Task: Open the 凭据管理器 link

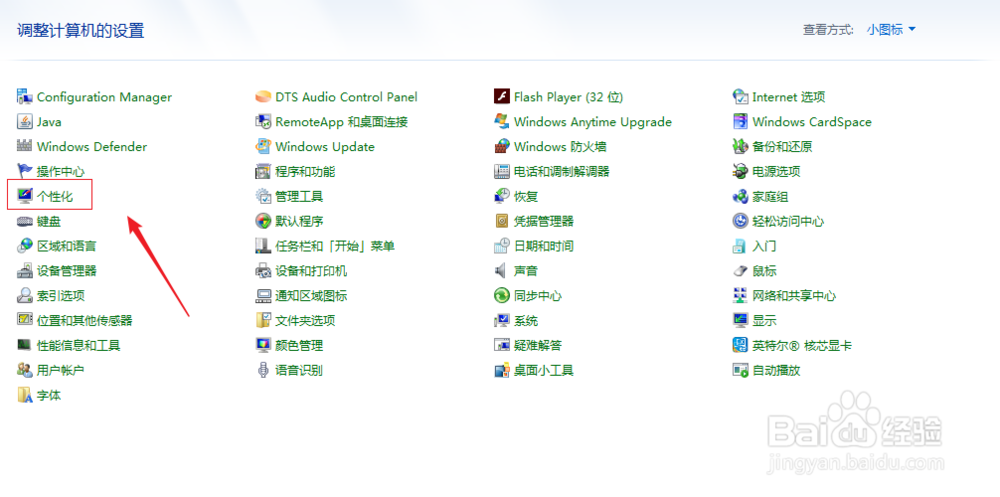Action: pos(544,221)
